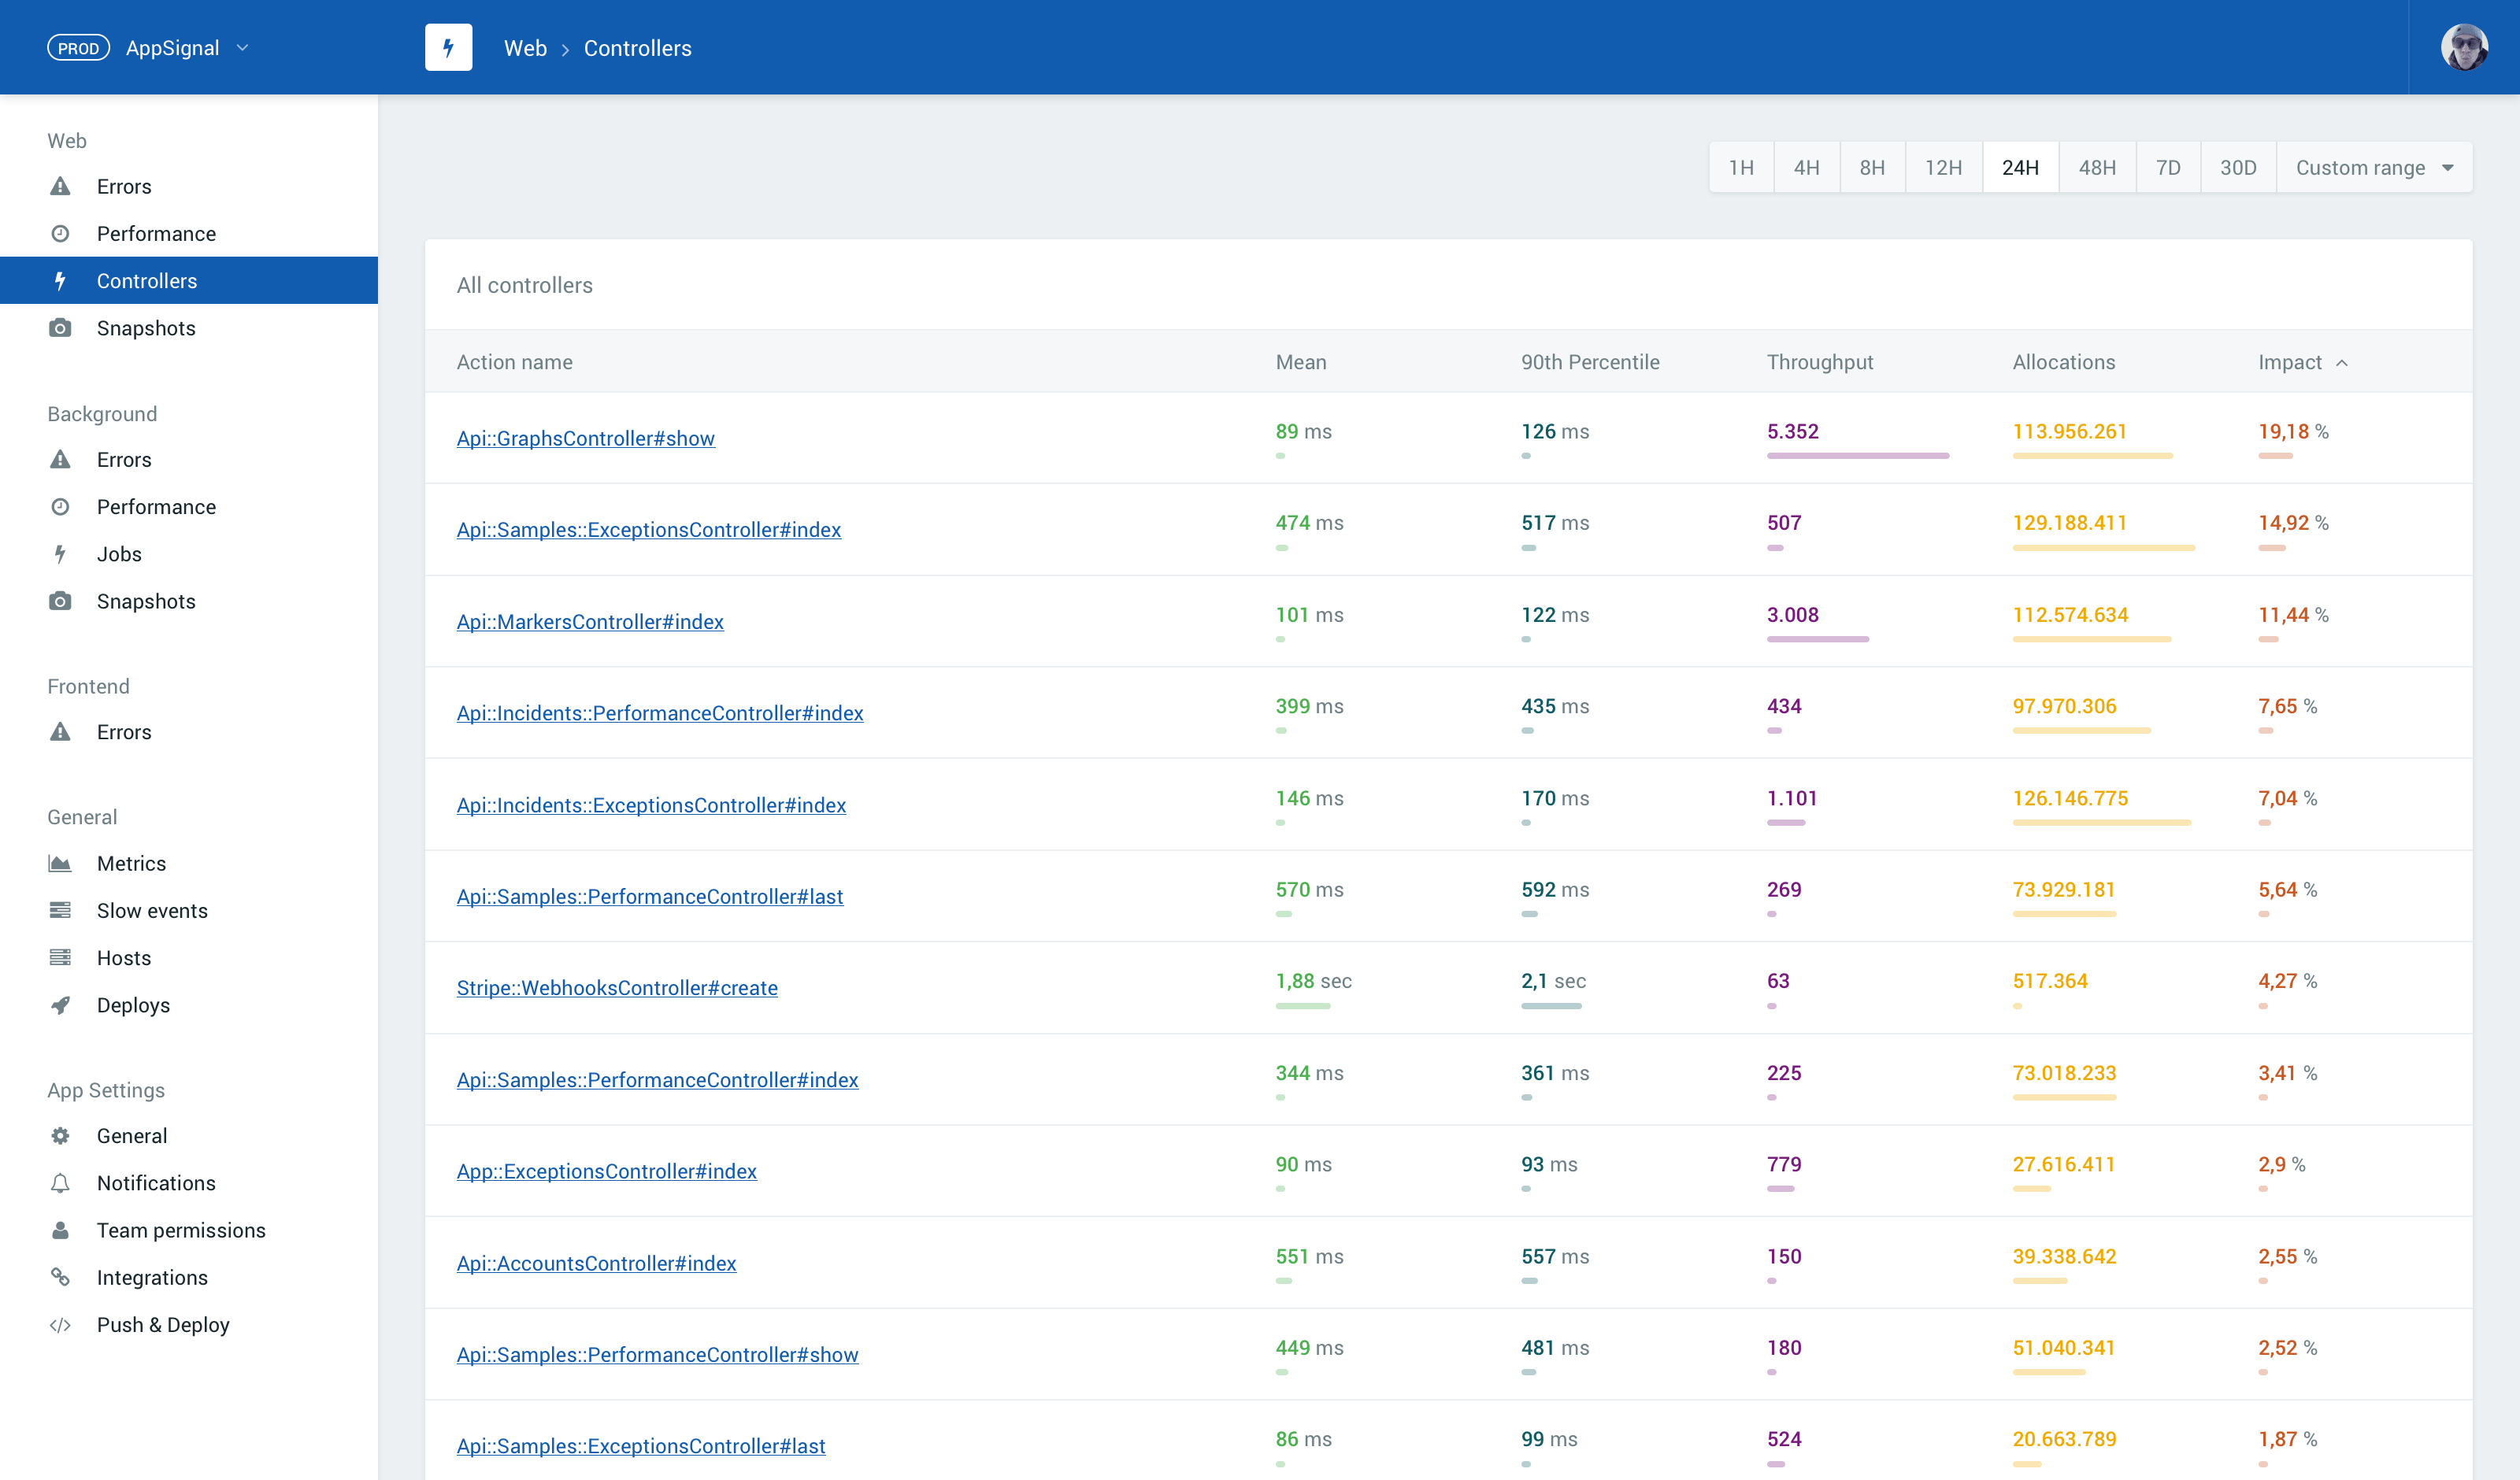
Task: Select the 48H time range
Action: [x=2096, y=168]
